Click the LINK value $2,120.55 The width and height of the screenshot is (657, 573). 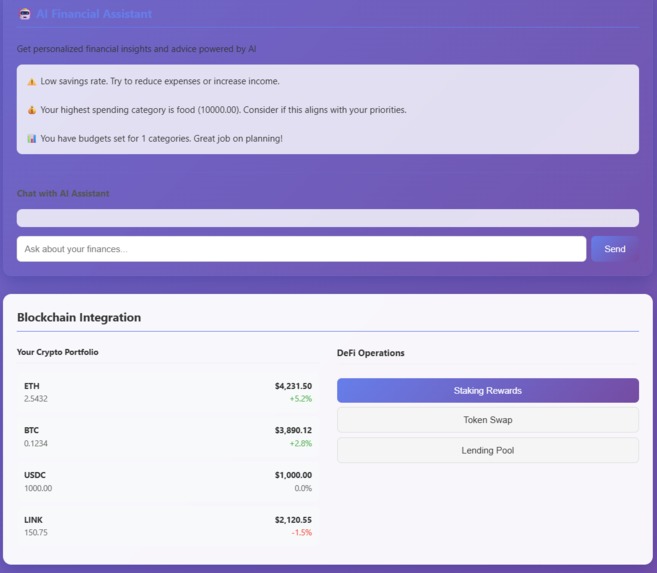click(293, 520)
